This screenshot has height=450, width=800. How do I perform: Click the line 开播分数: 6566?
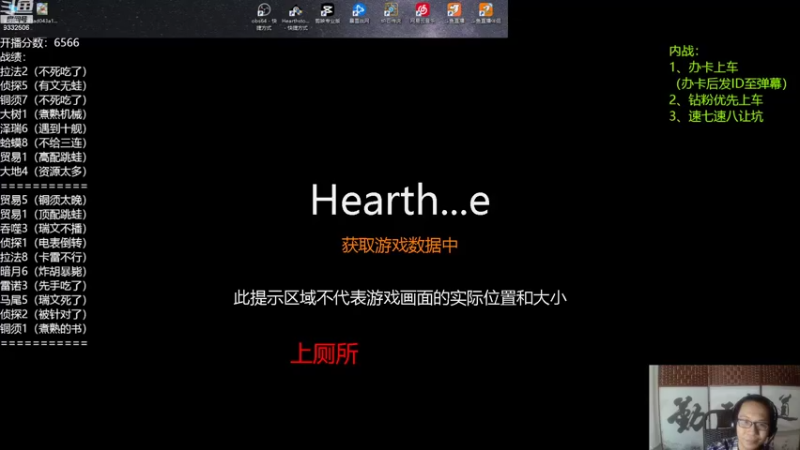click(40, 43)
